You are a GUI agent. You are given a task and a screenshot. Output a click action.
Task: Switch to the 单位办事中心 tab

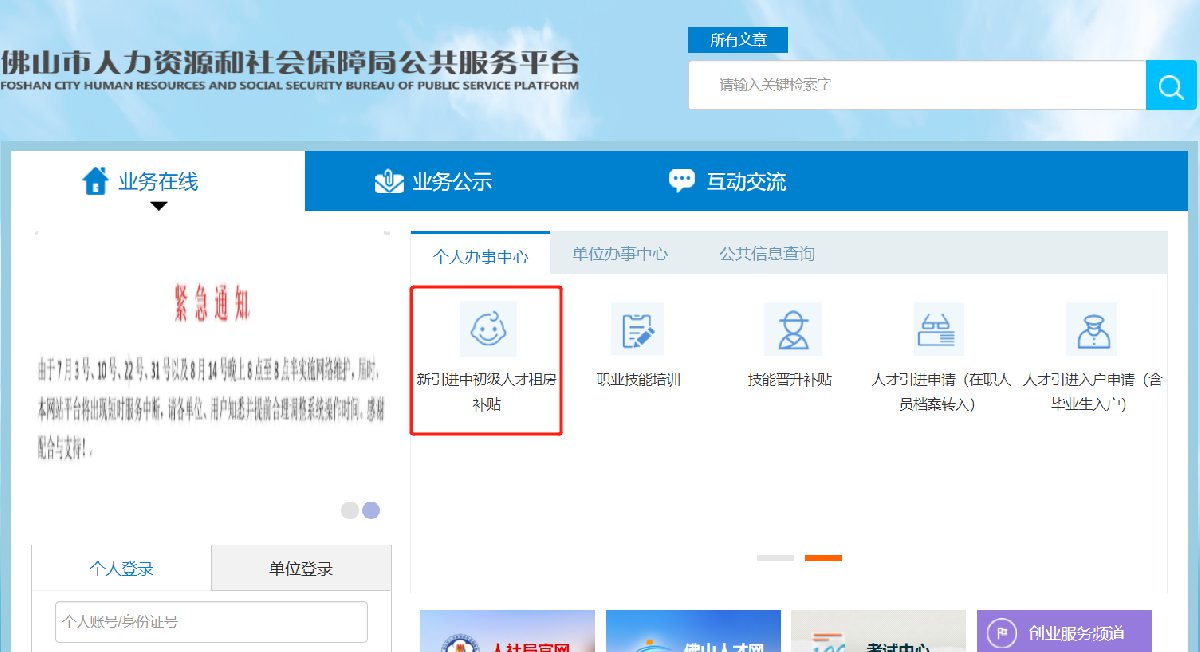tap(620, 254)
